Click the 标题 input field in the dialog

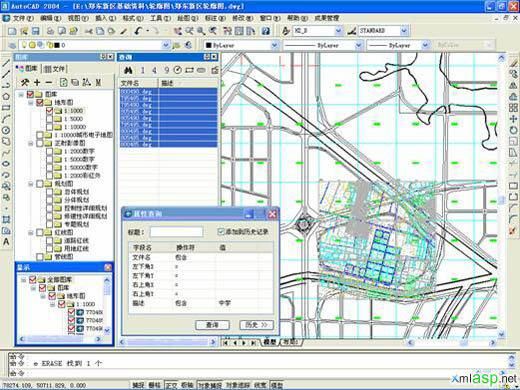pyautogui.click(x=176, y=232)
